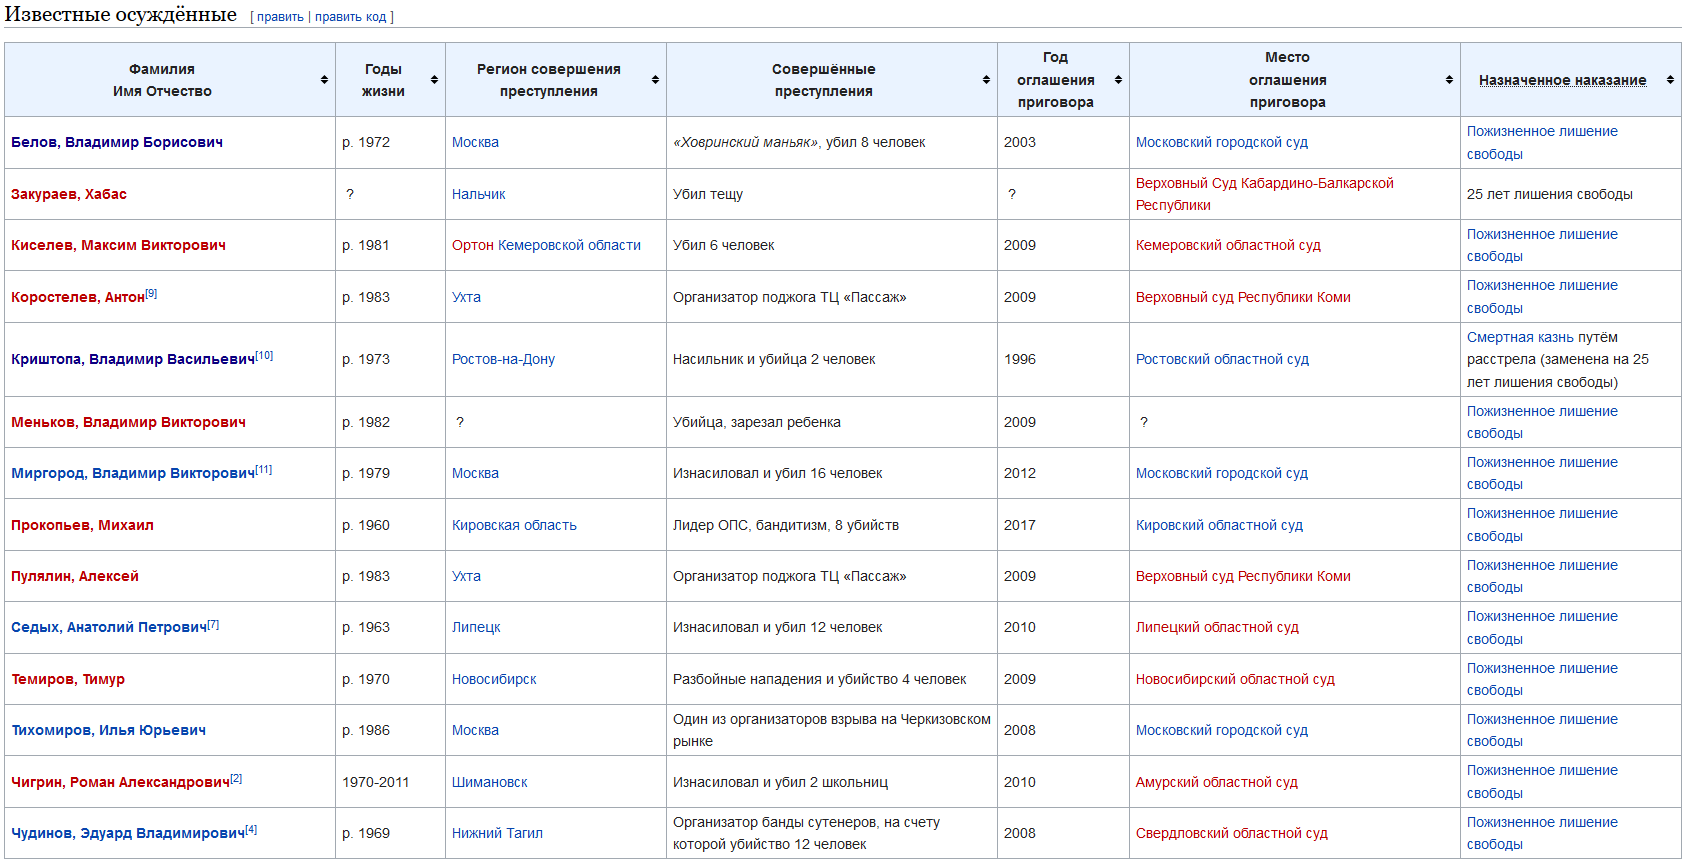Sort by Регион совершения преступления arrows
Screen dimensions: 1689x864
pos(655,80)
